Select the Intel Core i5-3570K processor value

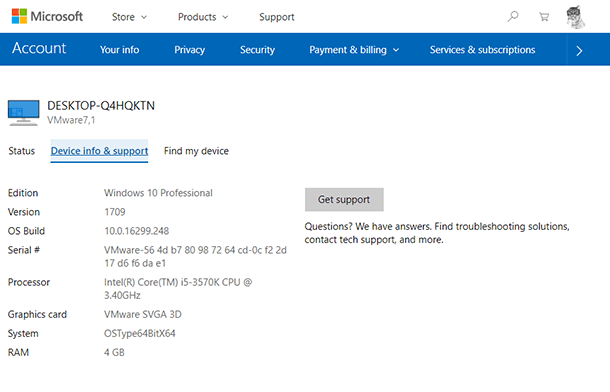pyautogui.click(x=178, y=289)
